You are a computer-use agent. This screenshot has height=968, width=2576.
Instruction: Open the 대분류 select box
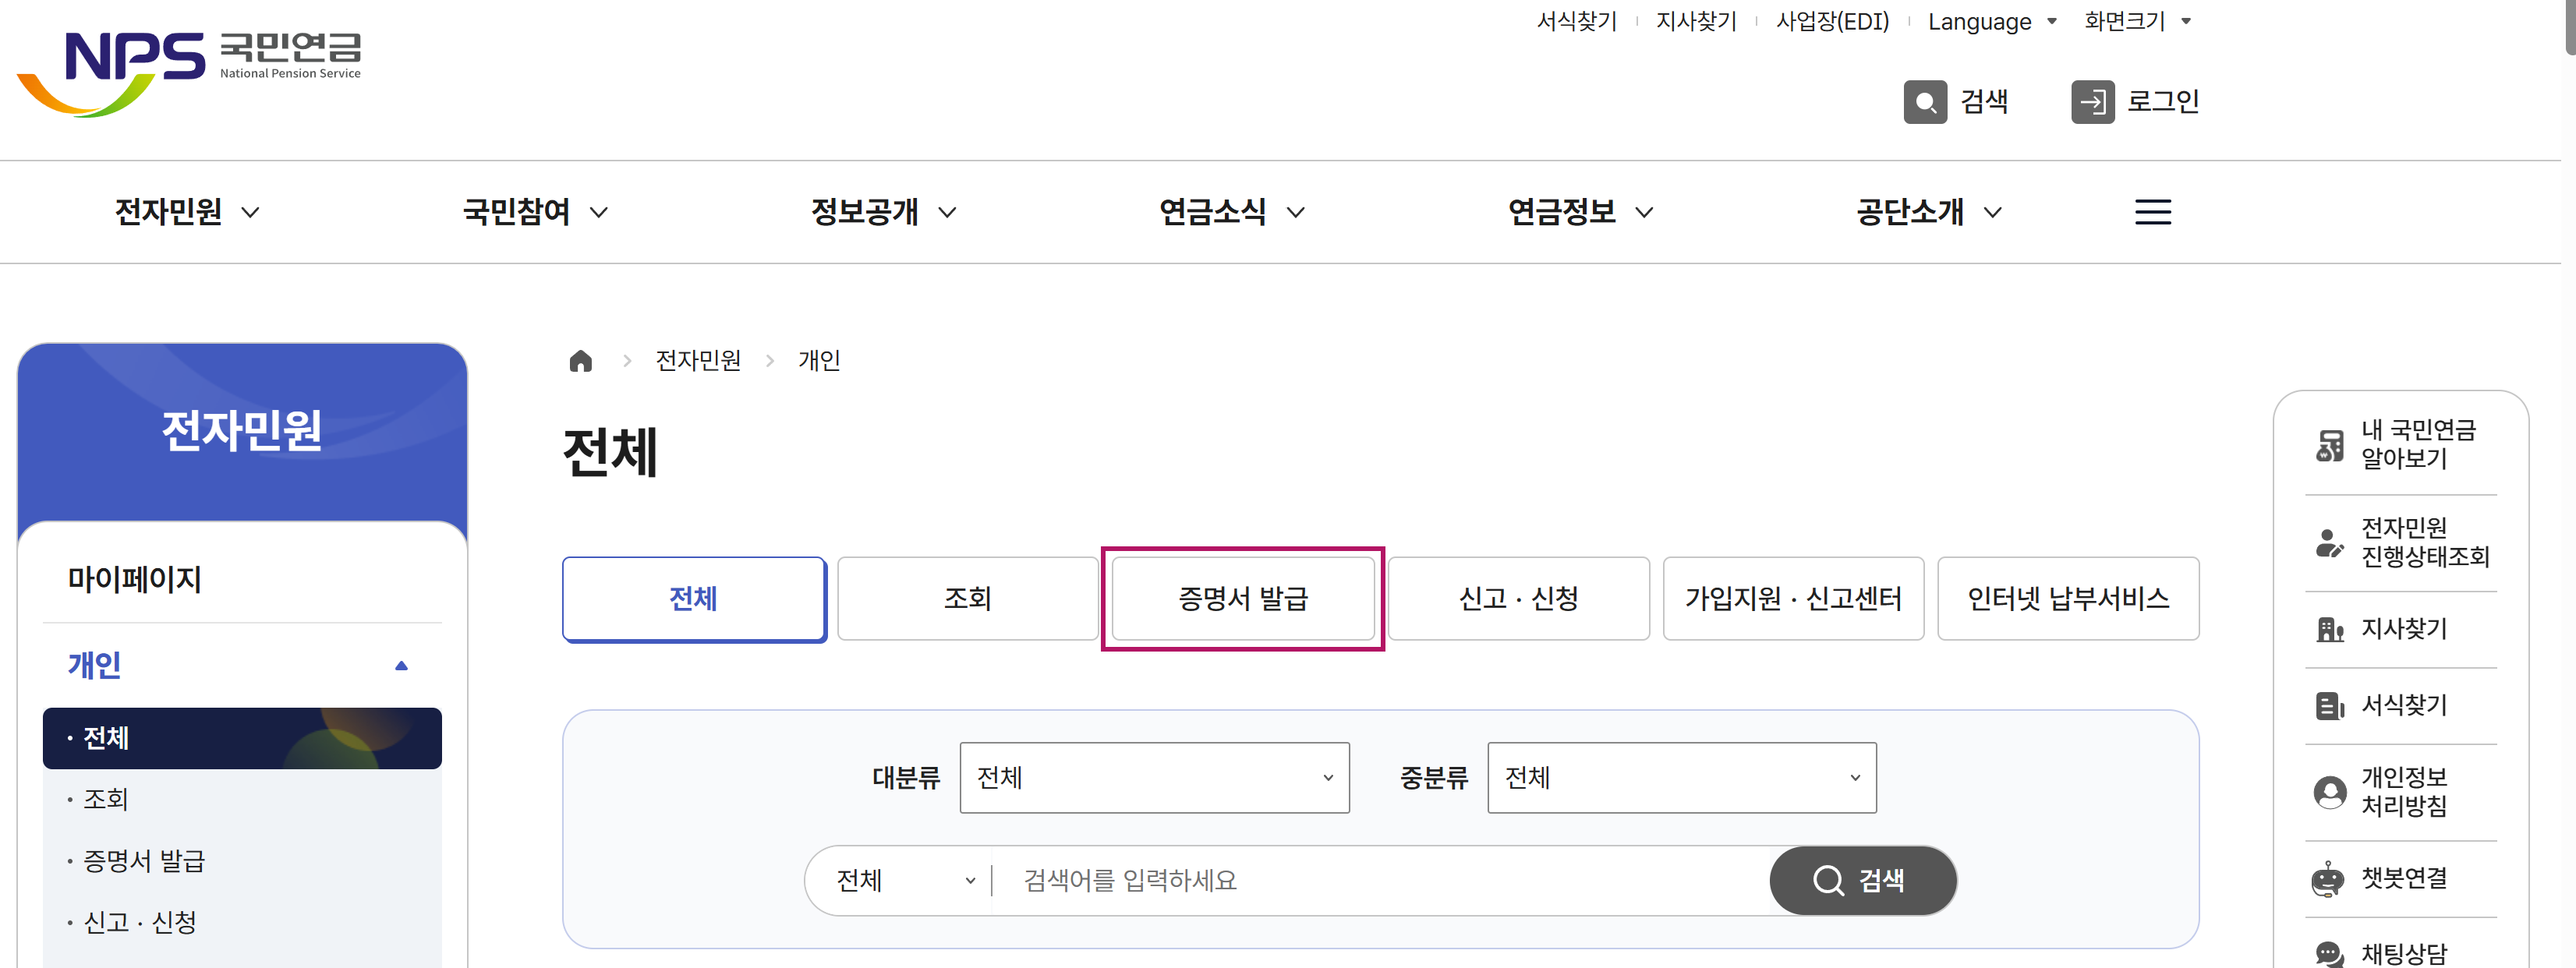pos(1154,778)
